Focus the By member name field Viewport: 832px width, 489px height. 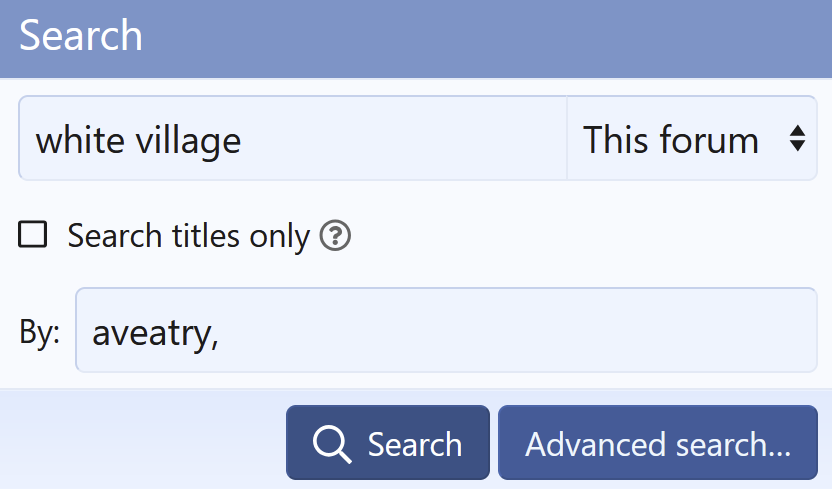click(446, 330)
